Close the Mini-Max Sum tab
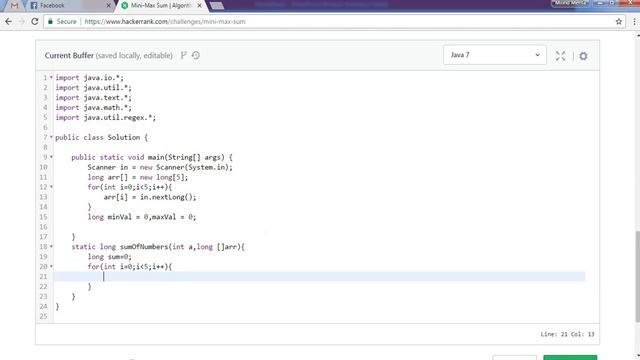Screen dimensions: 640x360 click(x=199, y=6)
